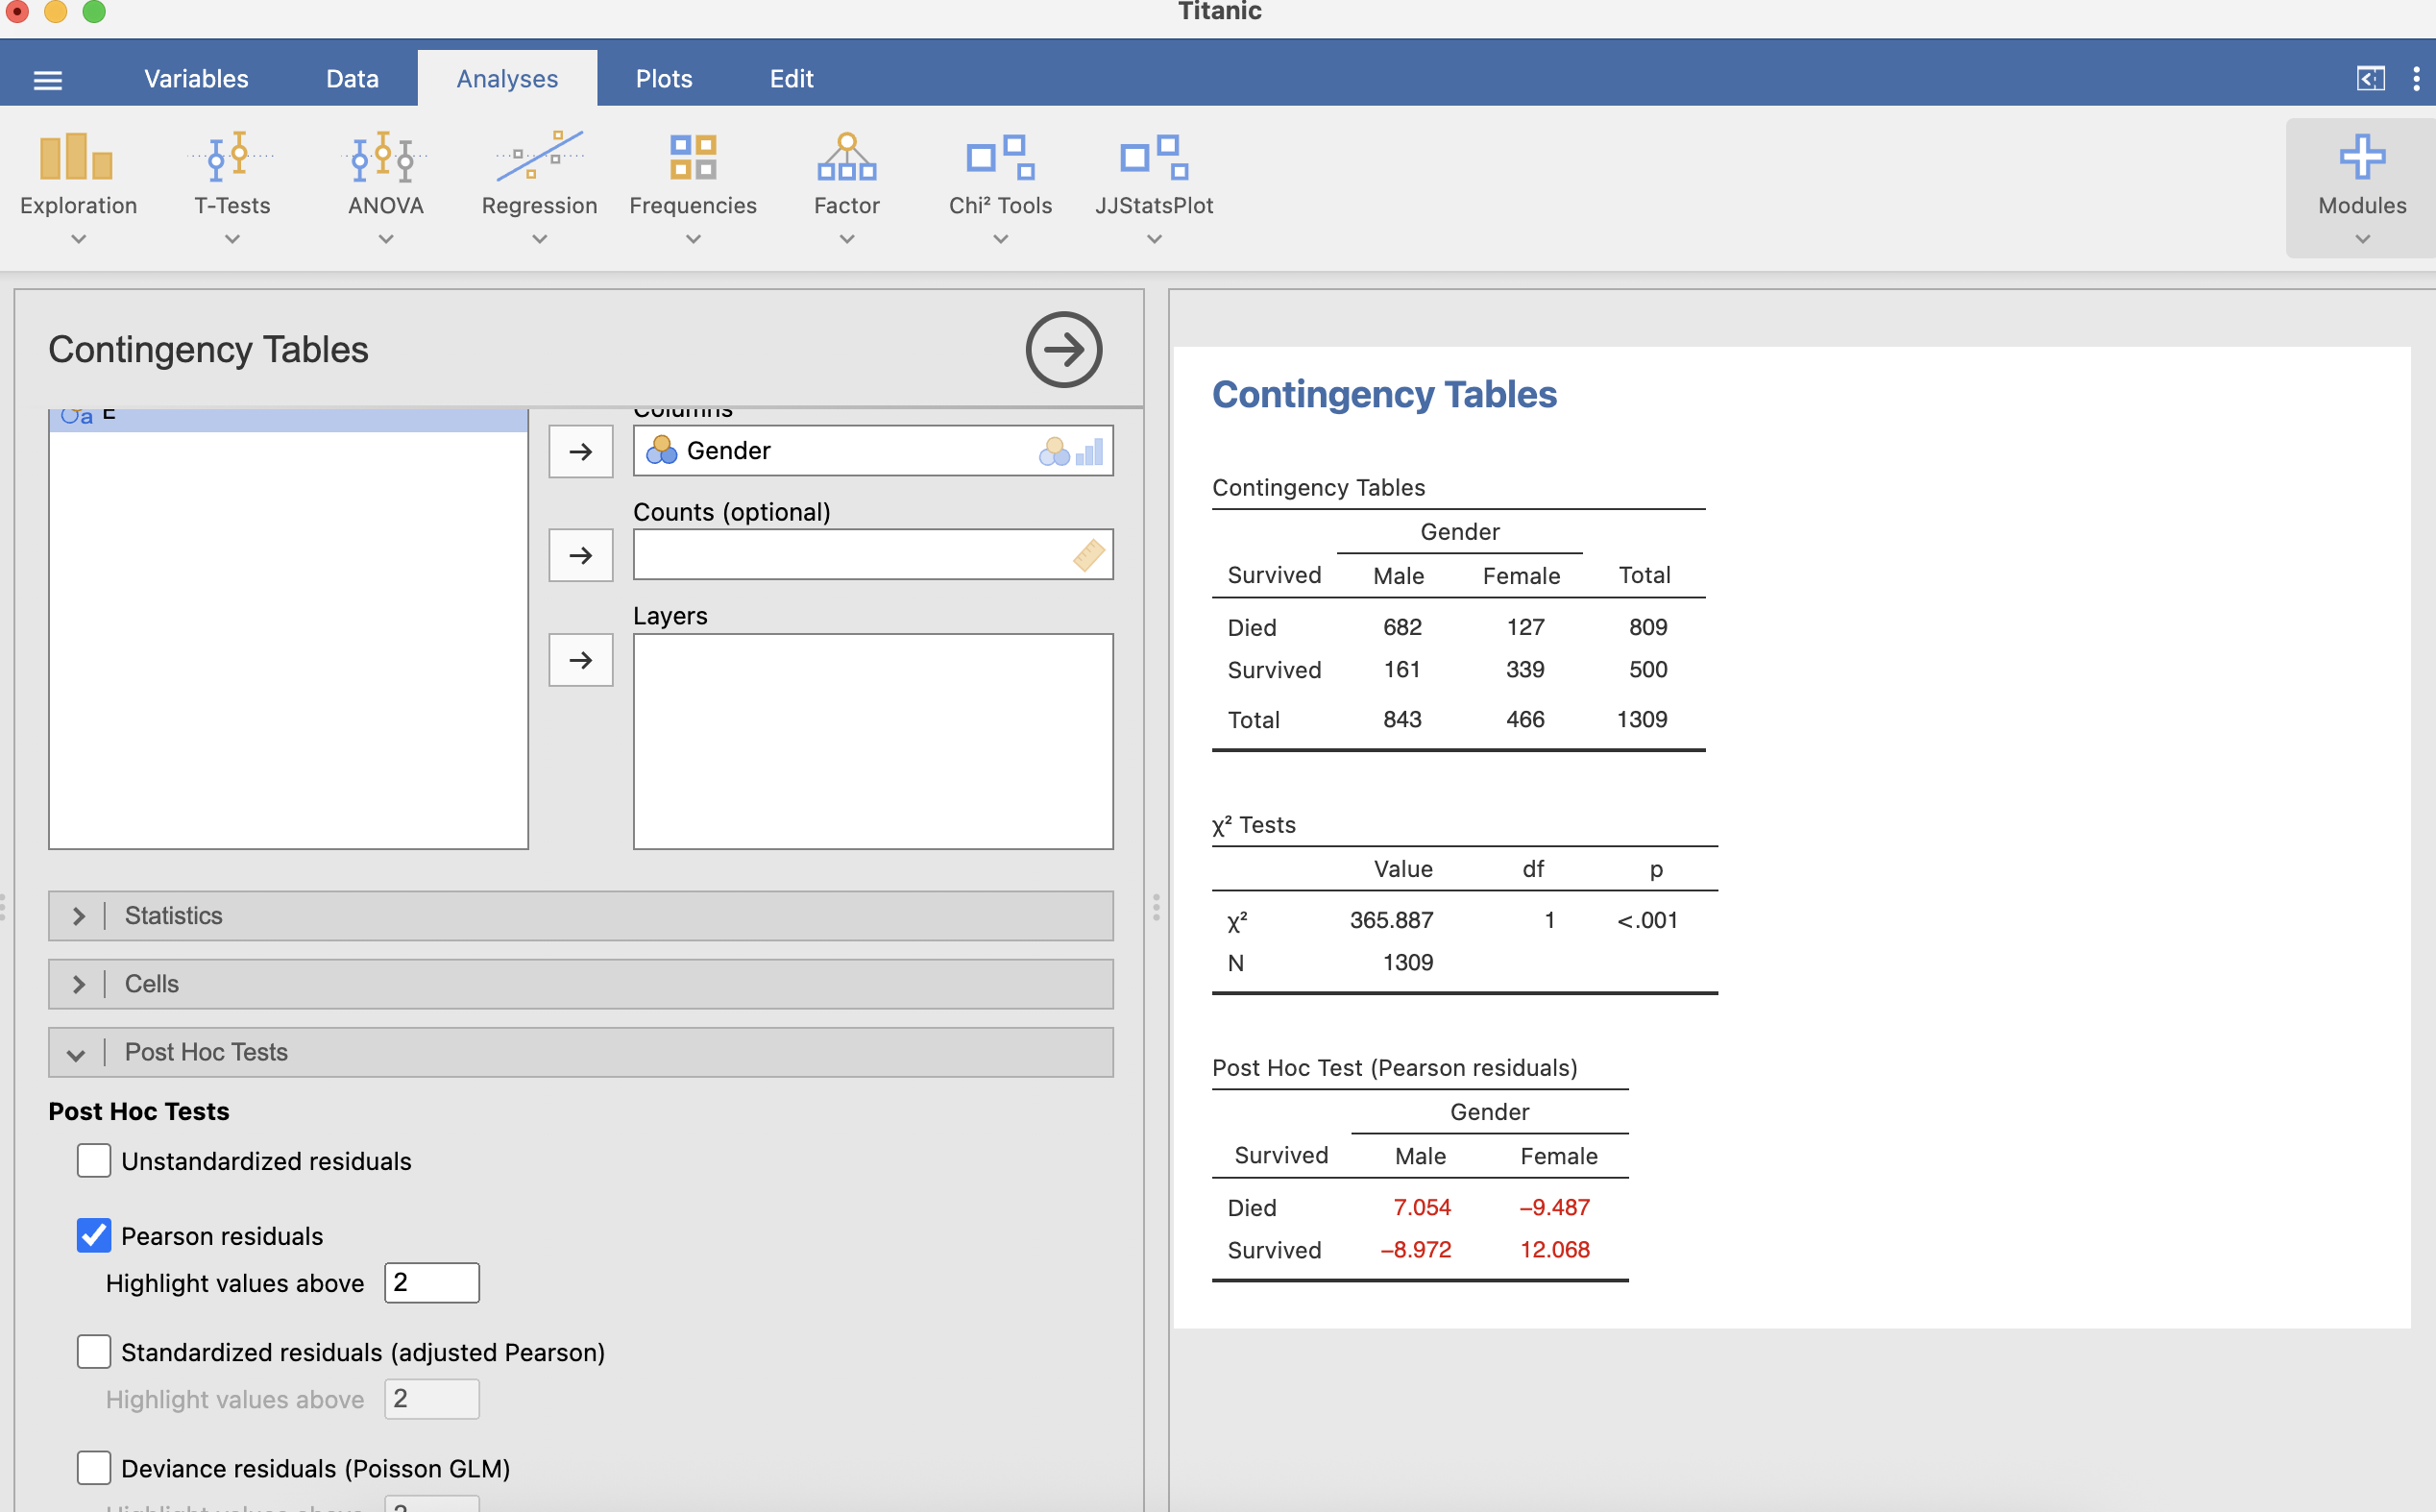Open the Chi² Tools menu
2436x1512 pixels.
pyautogui.click(x=999, y=185)
